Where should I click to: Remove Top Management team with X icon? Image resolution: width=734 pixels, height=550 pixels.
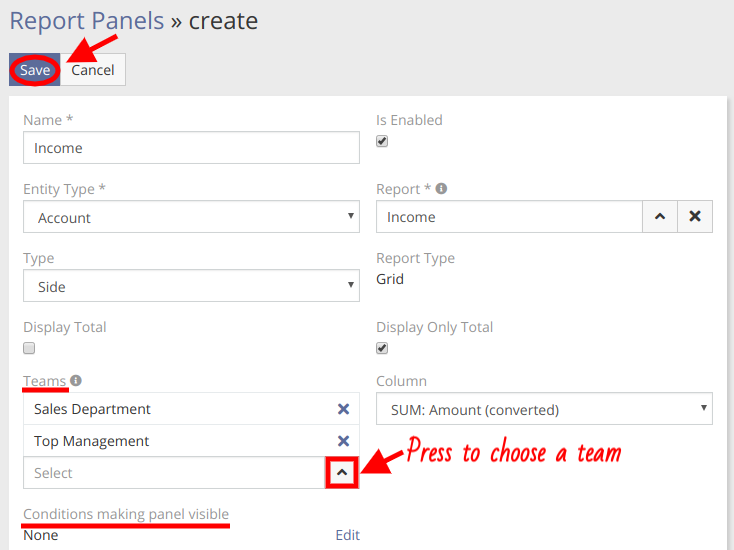pyautogui.click(x=343, y=441)
